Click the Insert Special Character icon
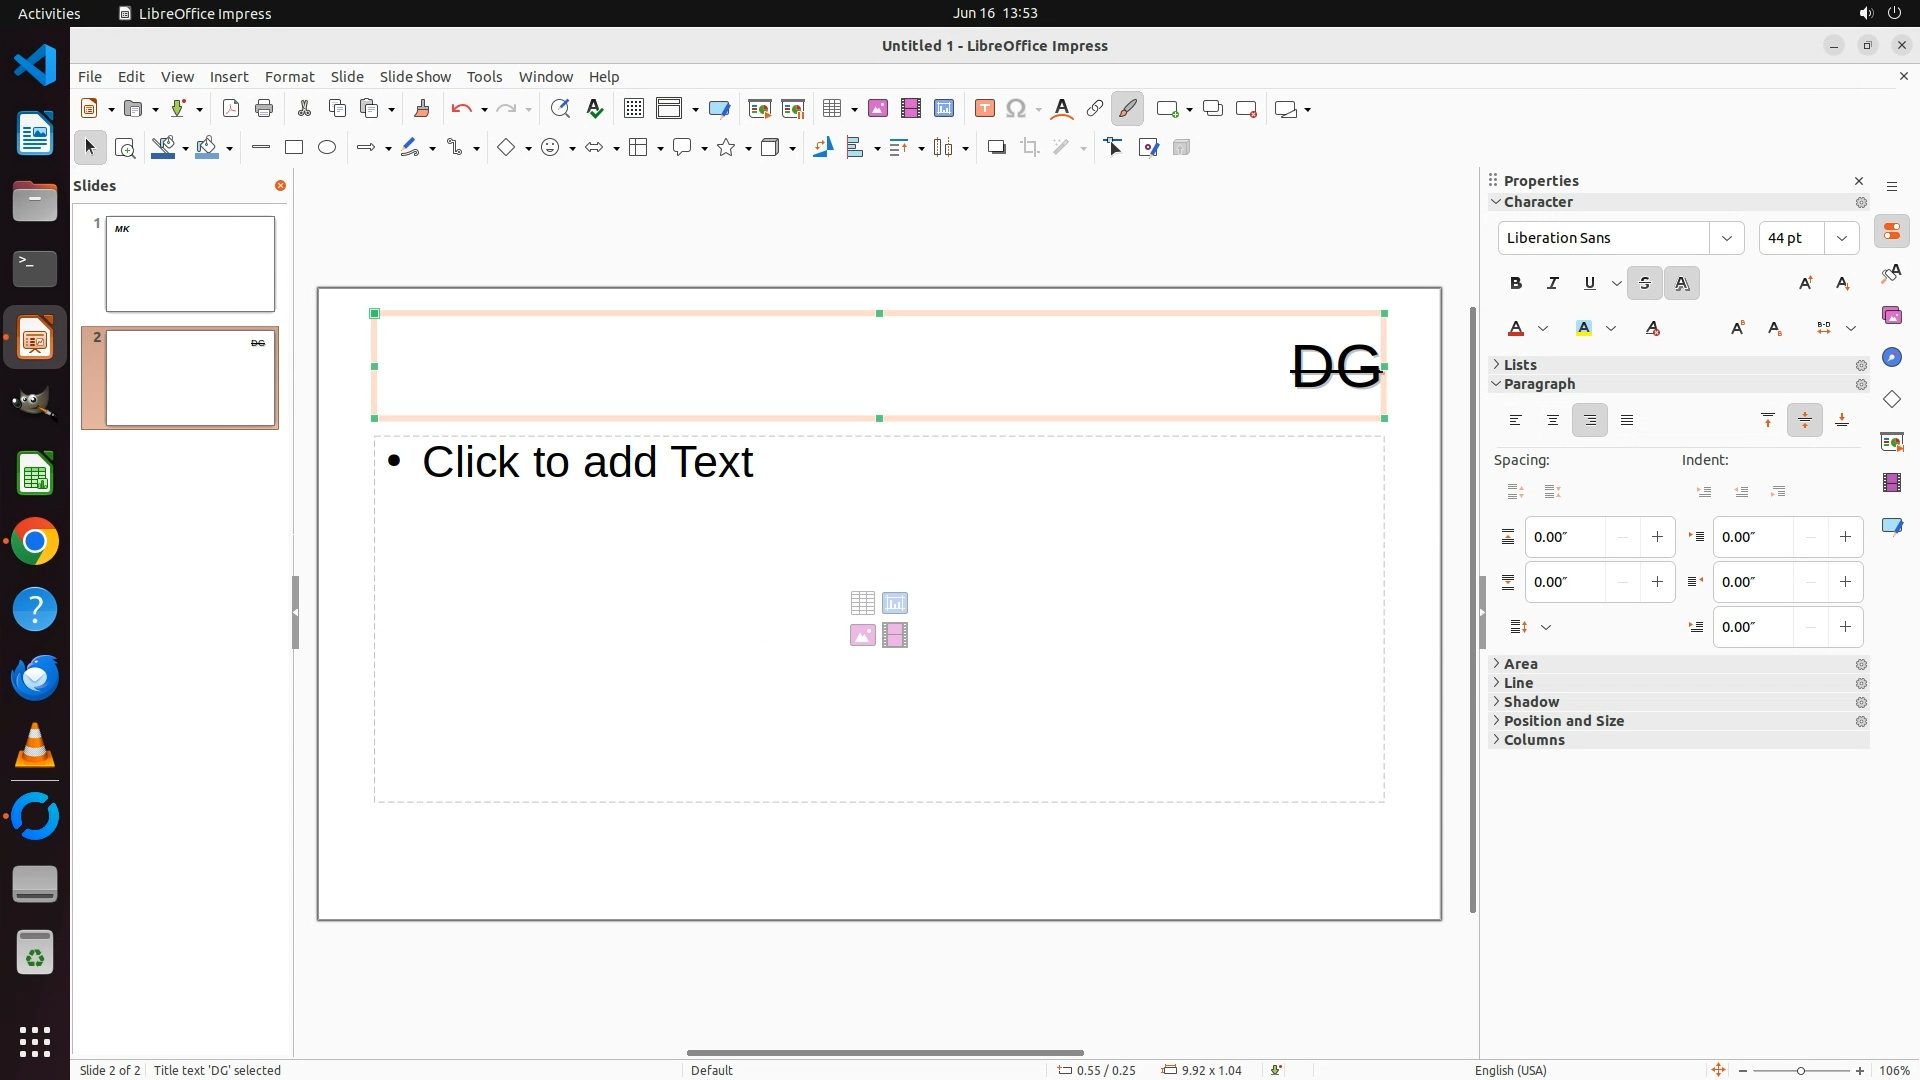The height and width of the screenshot is (1080, 1920). pos(1016,109)
